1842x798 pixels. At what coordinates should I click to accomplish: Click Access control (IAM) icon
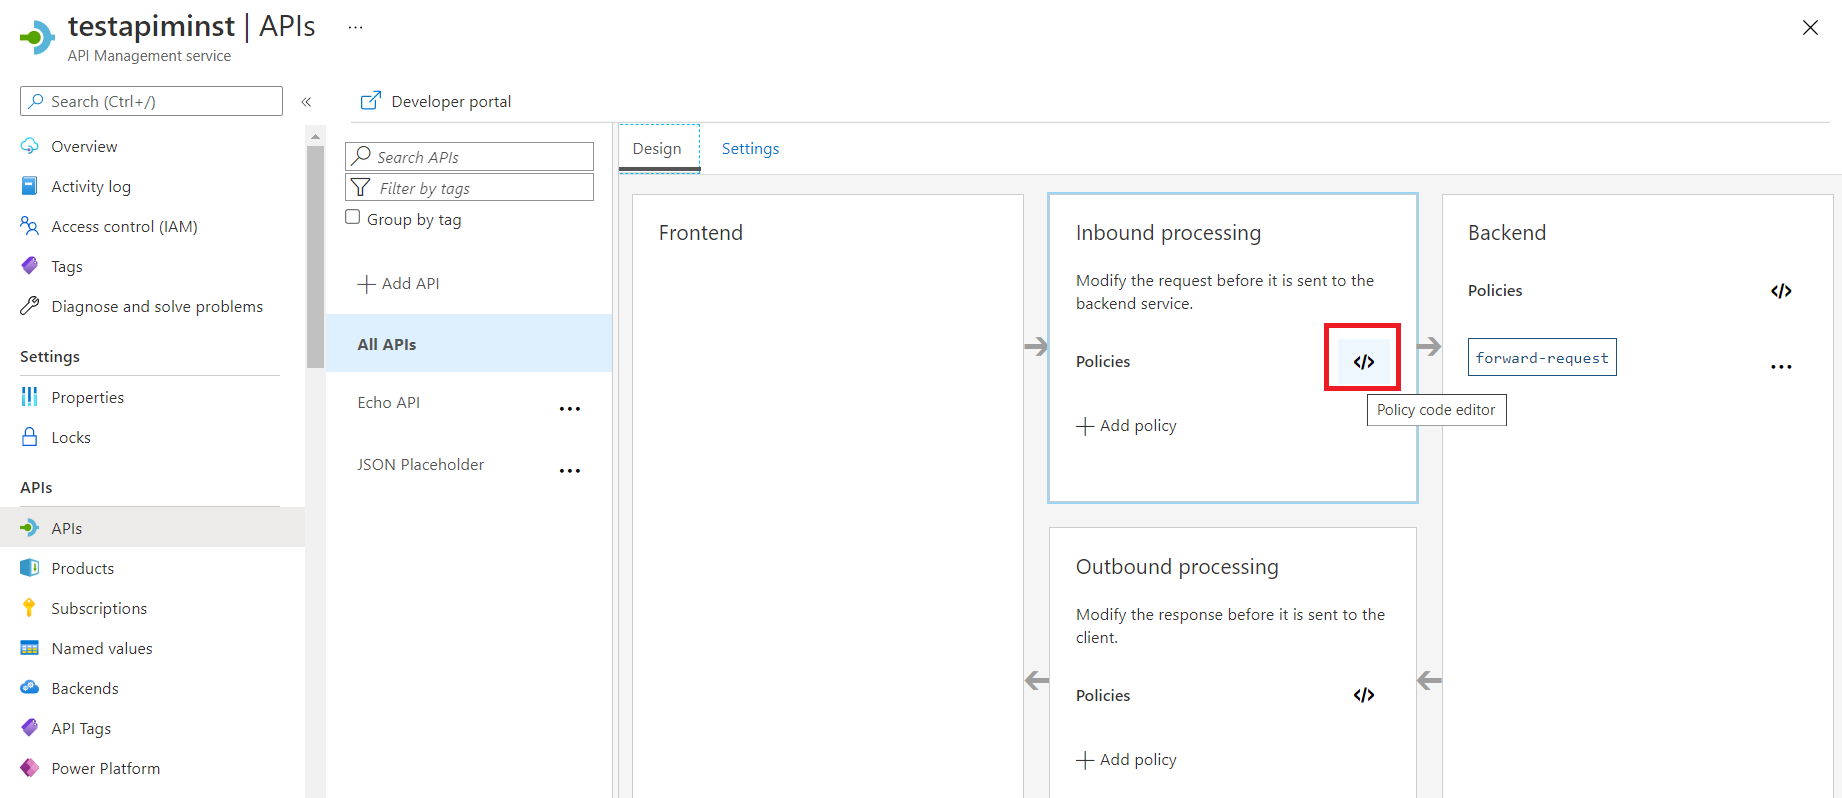[30, 226]
